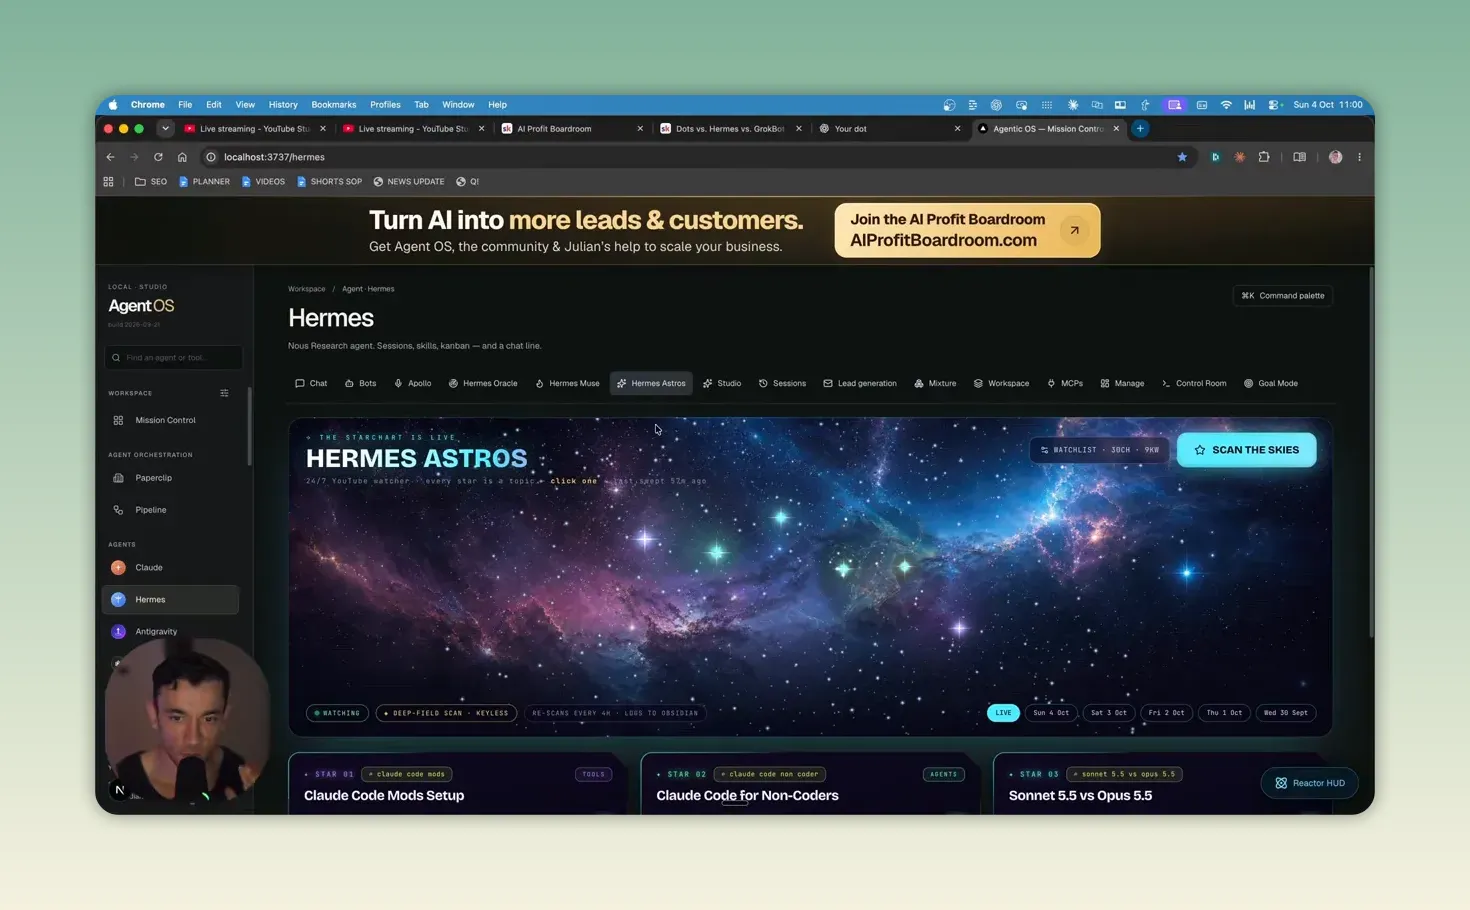
Task: Open Mission Control in the sidebar
Action: (x=170, y=420)
